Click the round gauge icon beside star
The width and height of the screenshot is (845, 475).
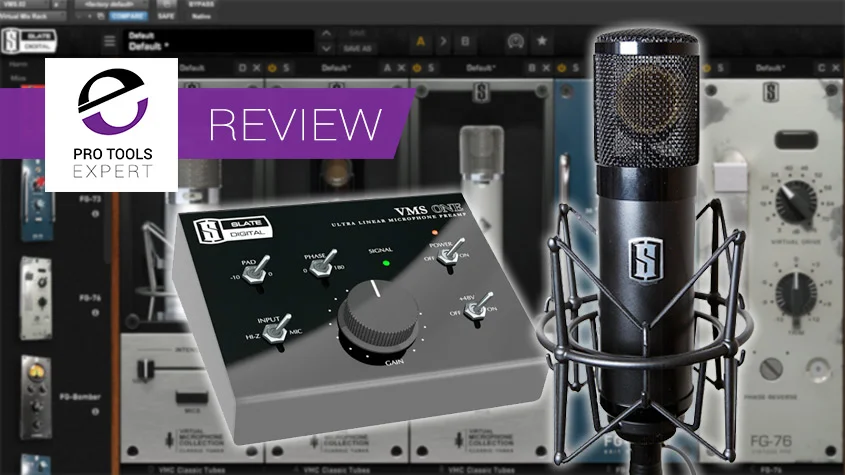tap(516, 42)
